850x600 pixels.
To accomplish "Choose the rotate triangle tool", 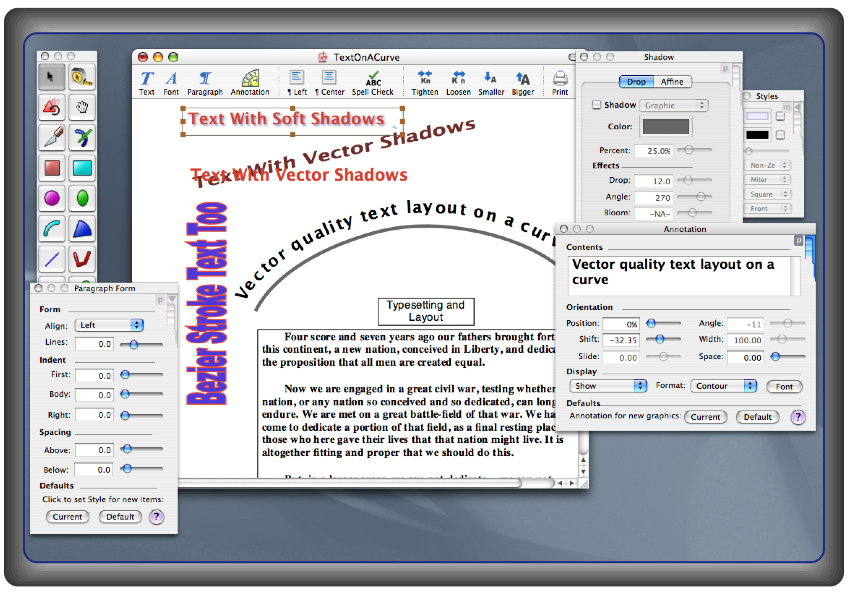I will pyautogui.click(x=52, y=107).
